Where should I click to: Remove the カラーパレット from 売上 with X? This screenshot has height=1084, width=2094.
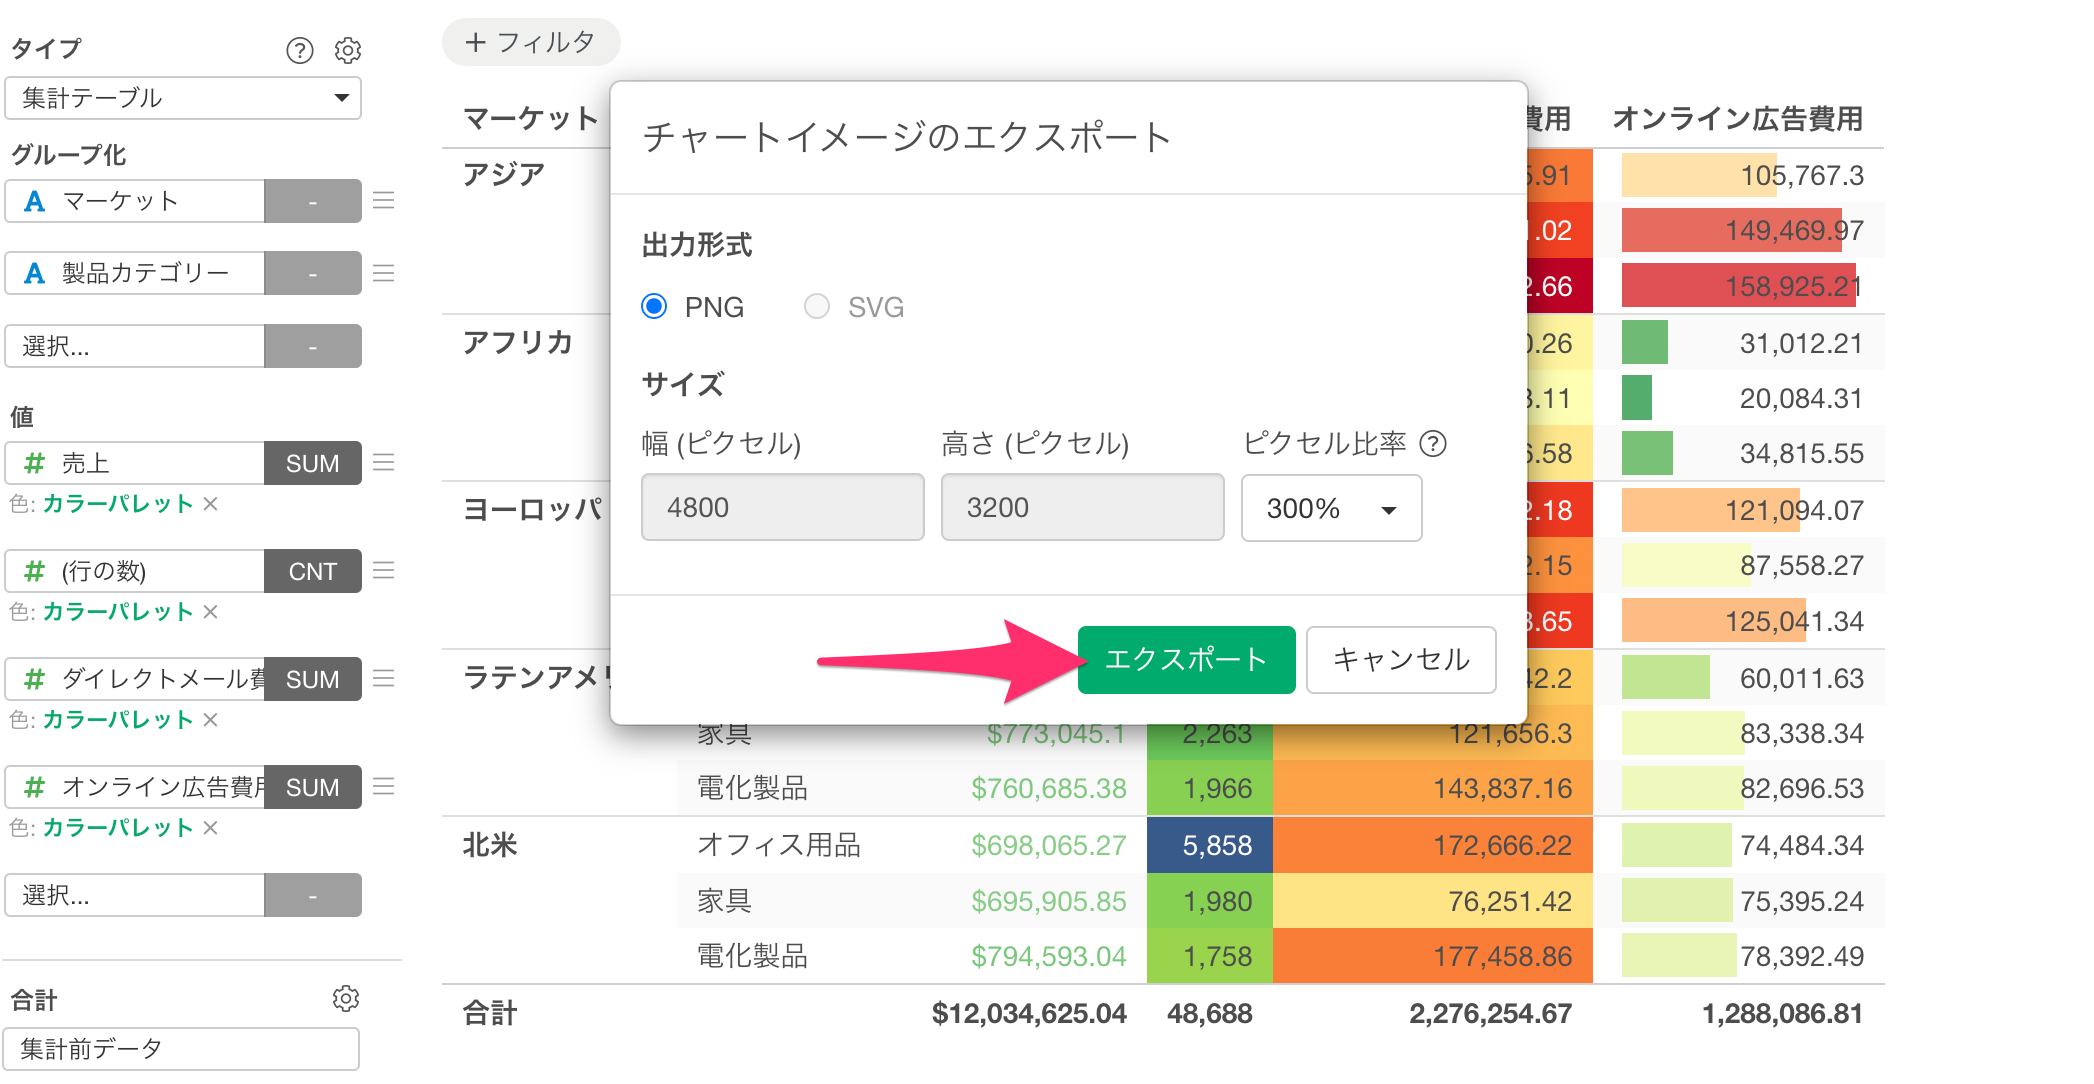point(211,504)
